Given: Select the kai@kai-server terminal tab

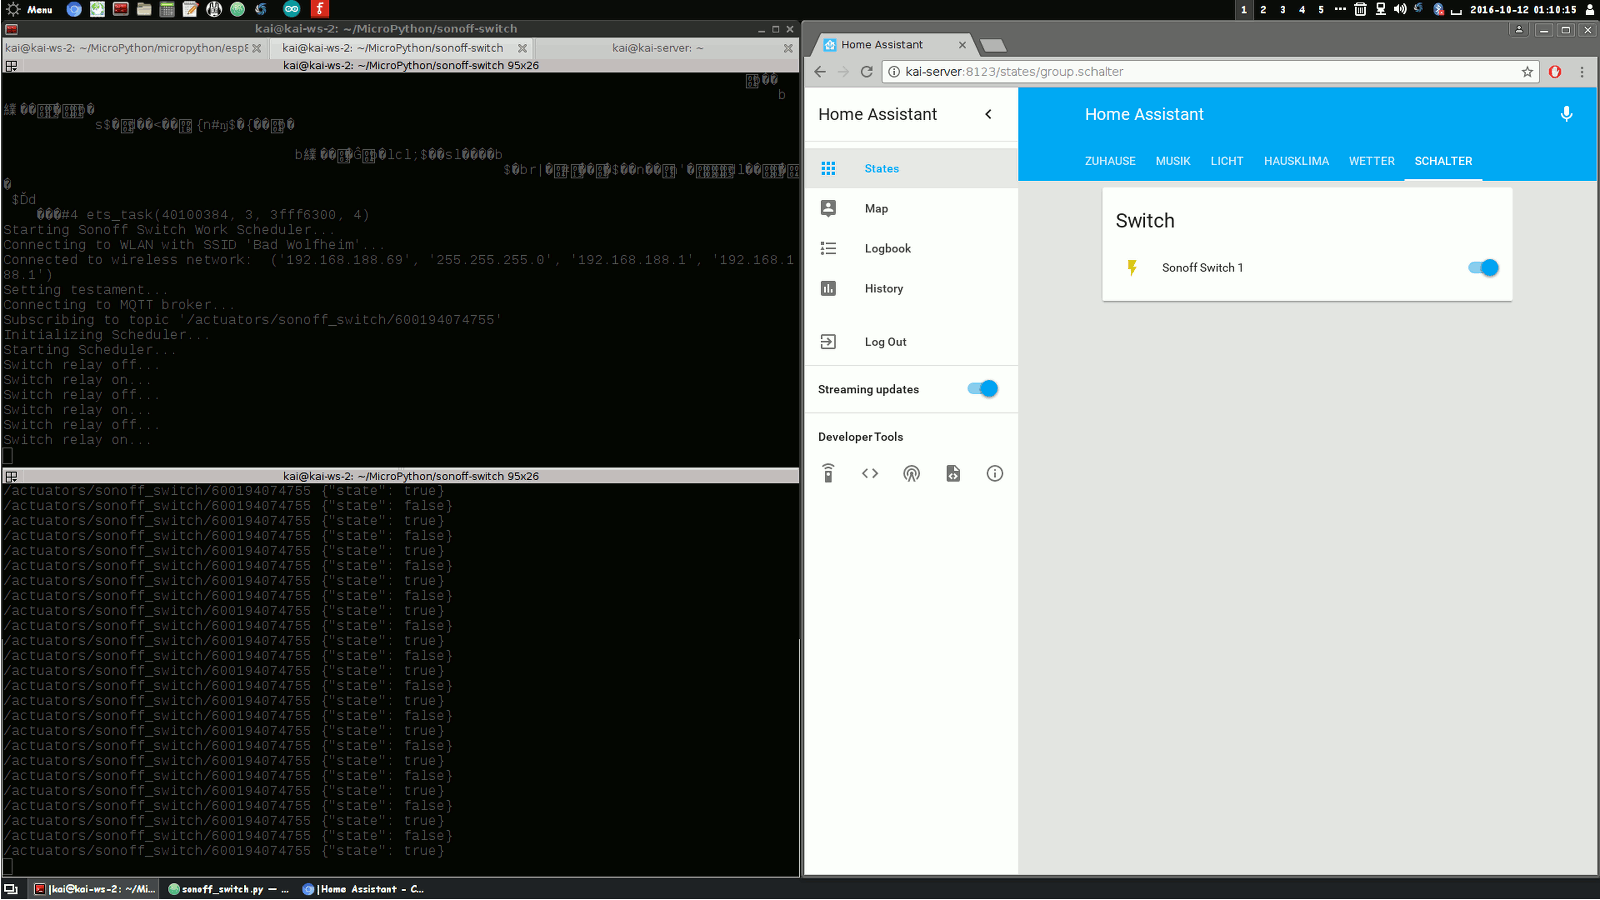Looking at the screenshot, I should [x=665, y=48].
